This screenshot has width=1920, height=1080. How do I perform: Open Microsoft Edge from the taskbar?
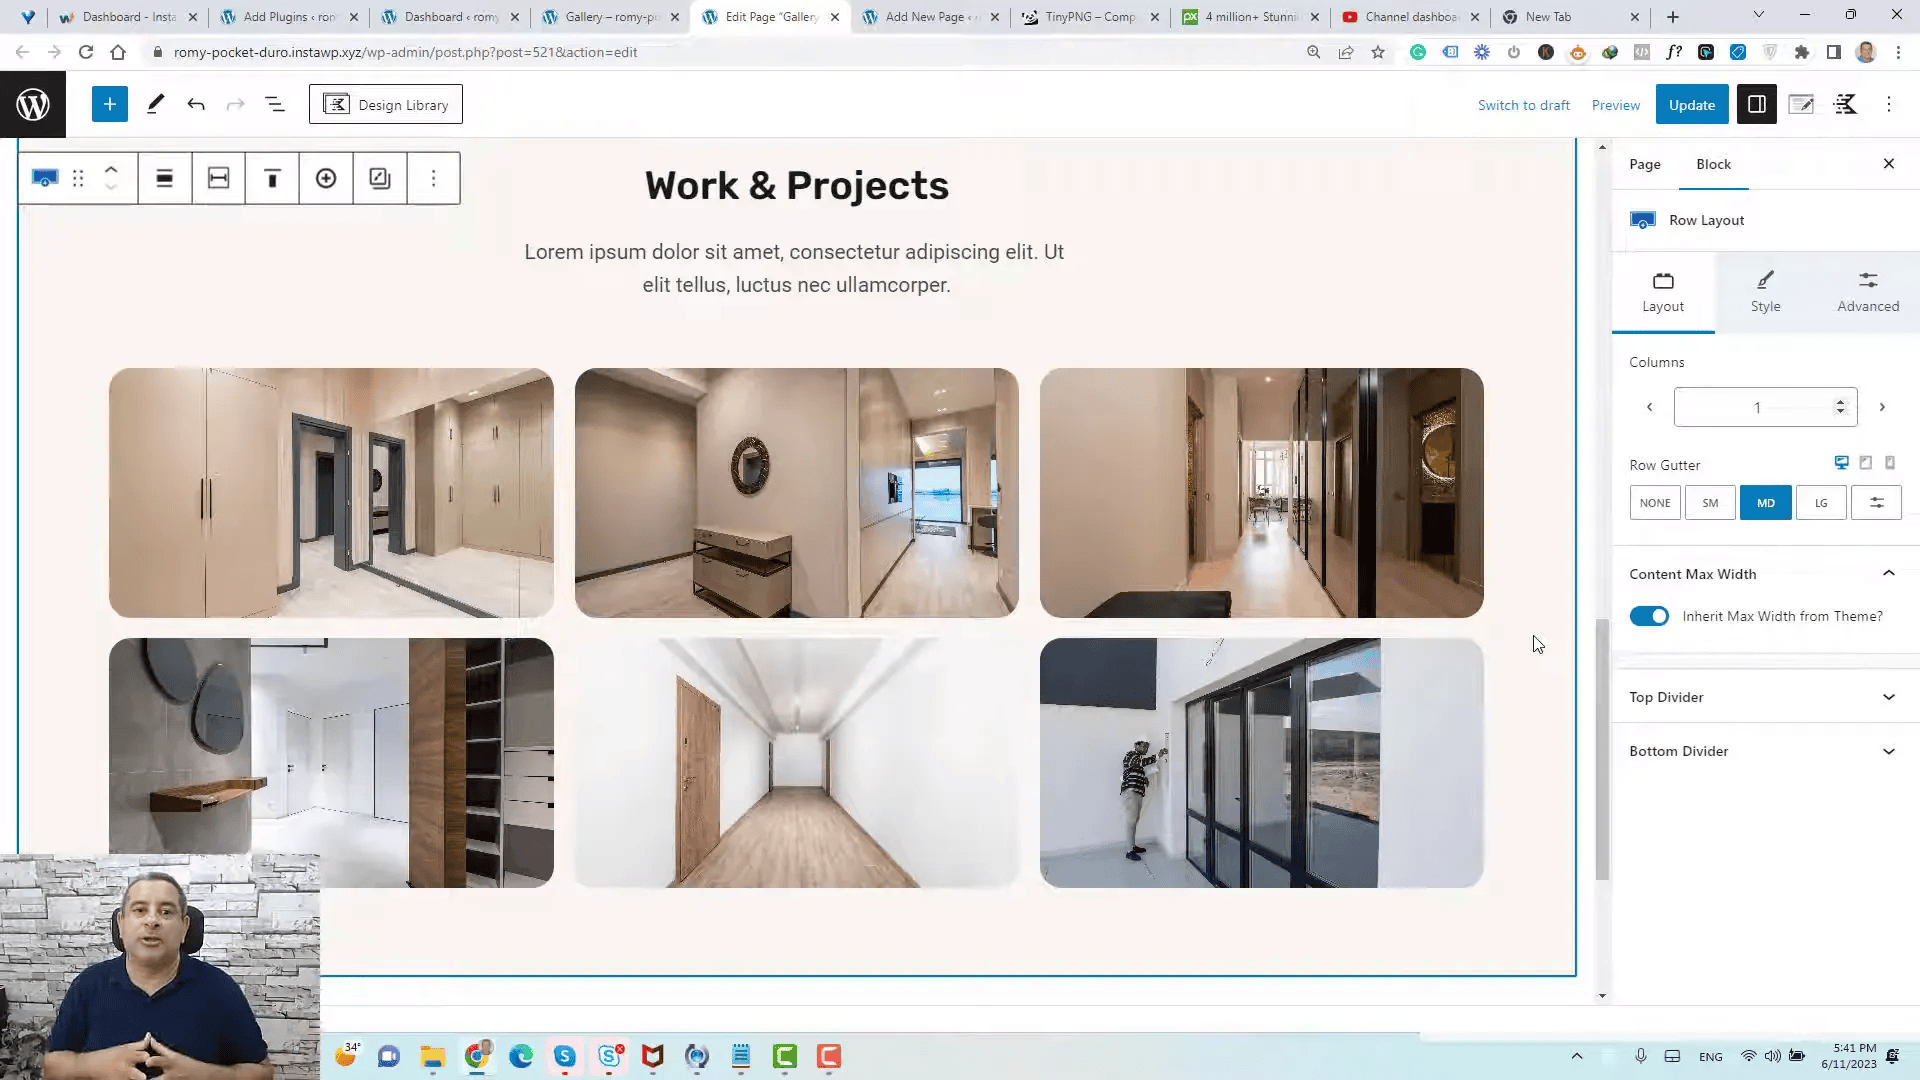click(521, 1056)
